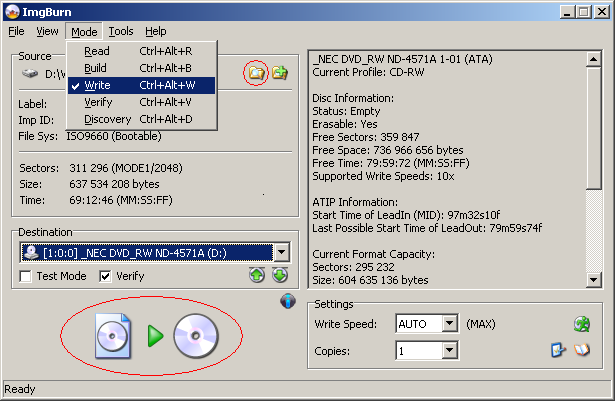Browse for a source image file
The image size is (615, 401).
coord(256,73)
